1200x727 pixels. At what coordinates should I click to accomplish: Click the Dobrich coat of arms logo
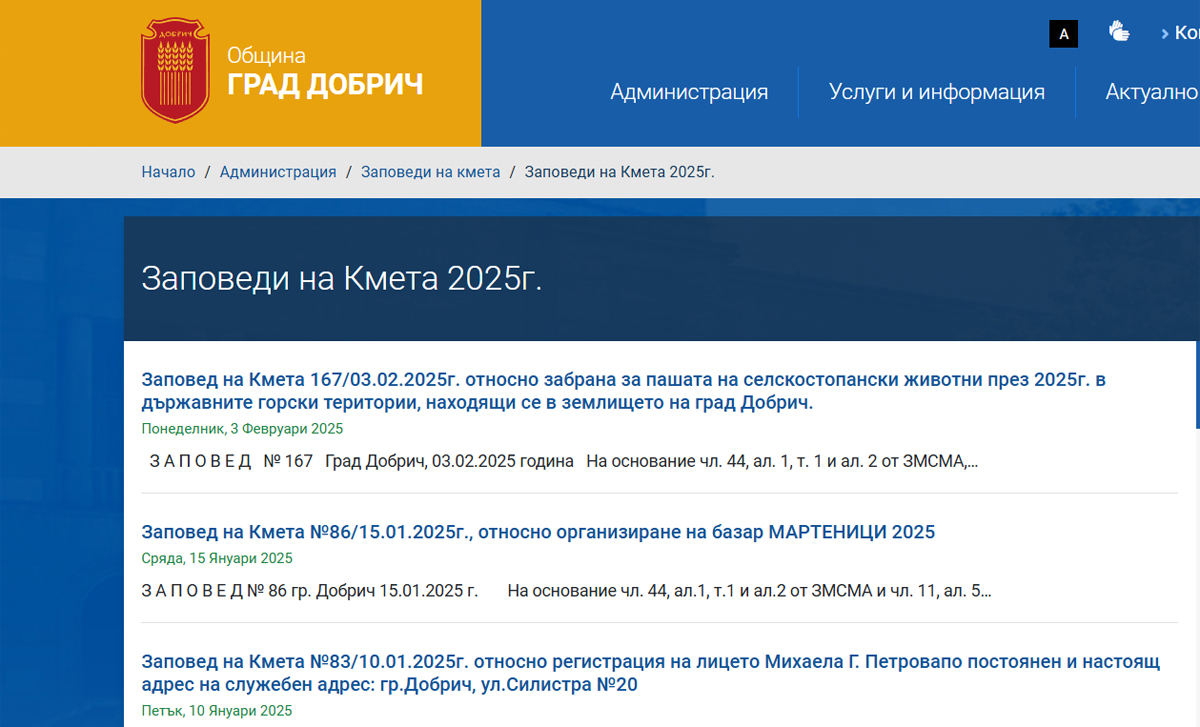[176, 72]
